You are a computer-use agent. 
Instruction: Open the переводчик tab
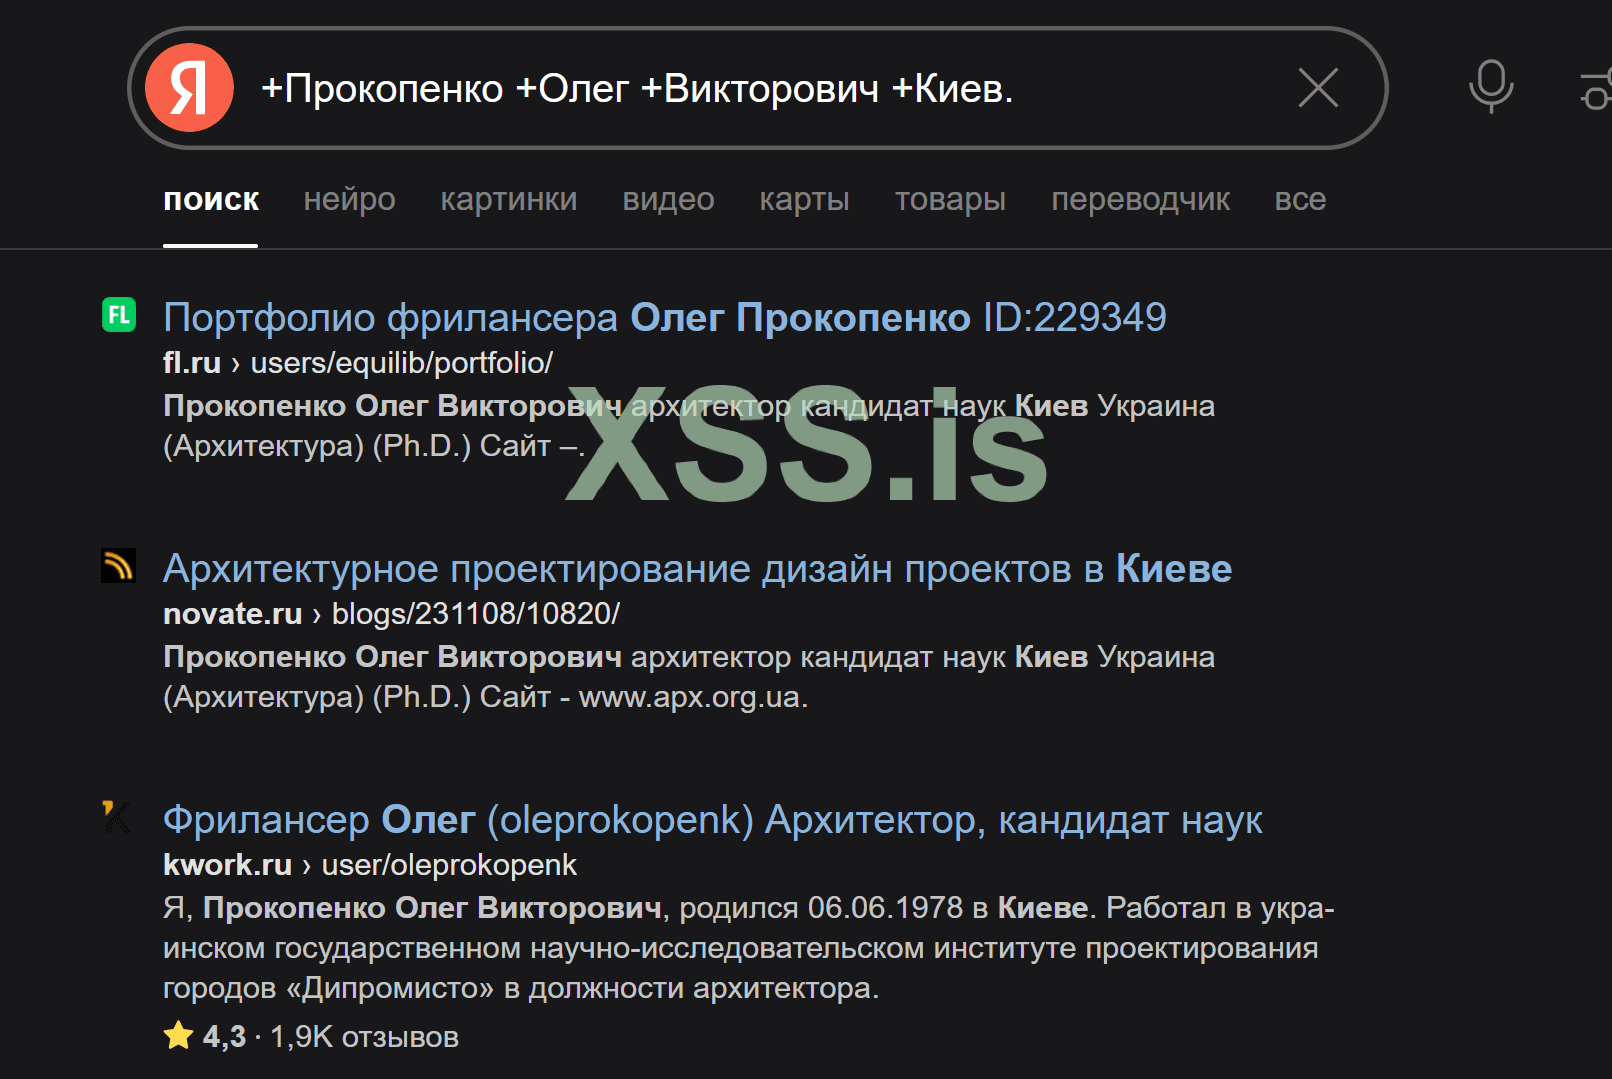(x=1140, y=199)
